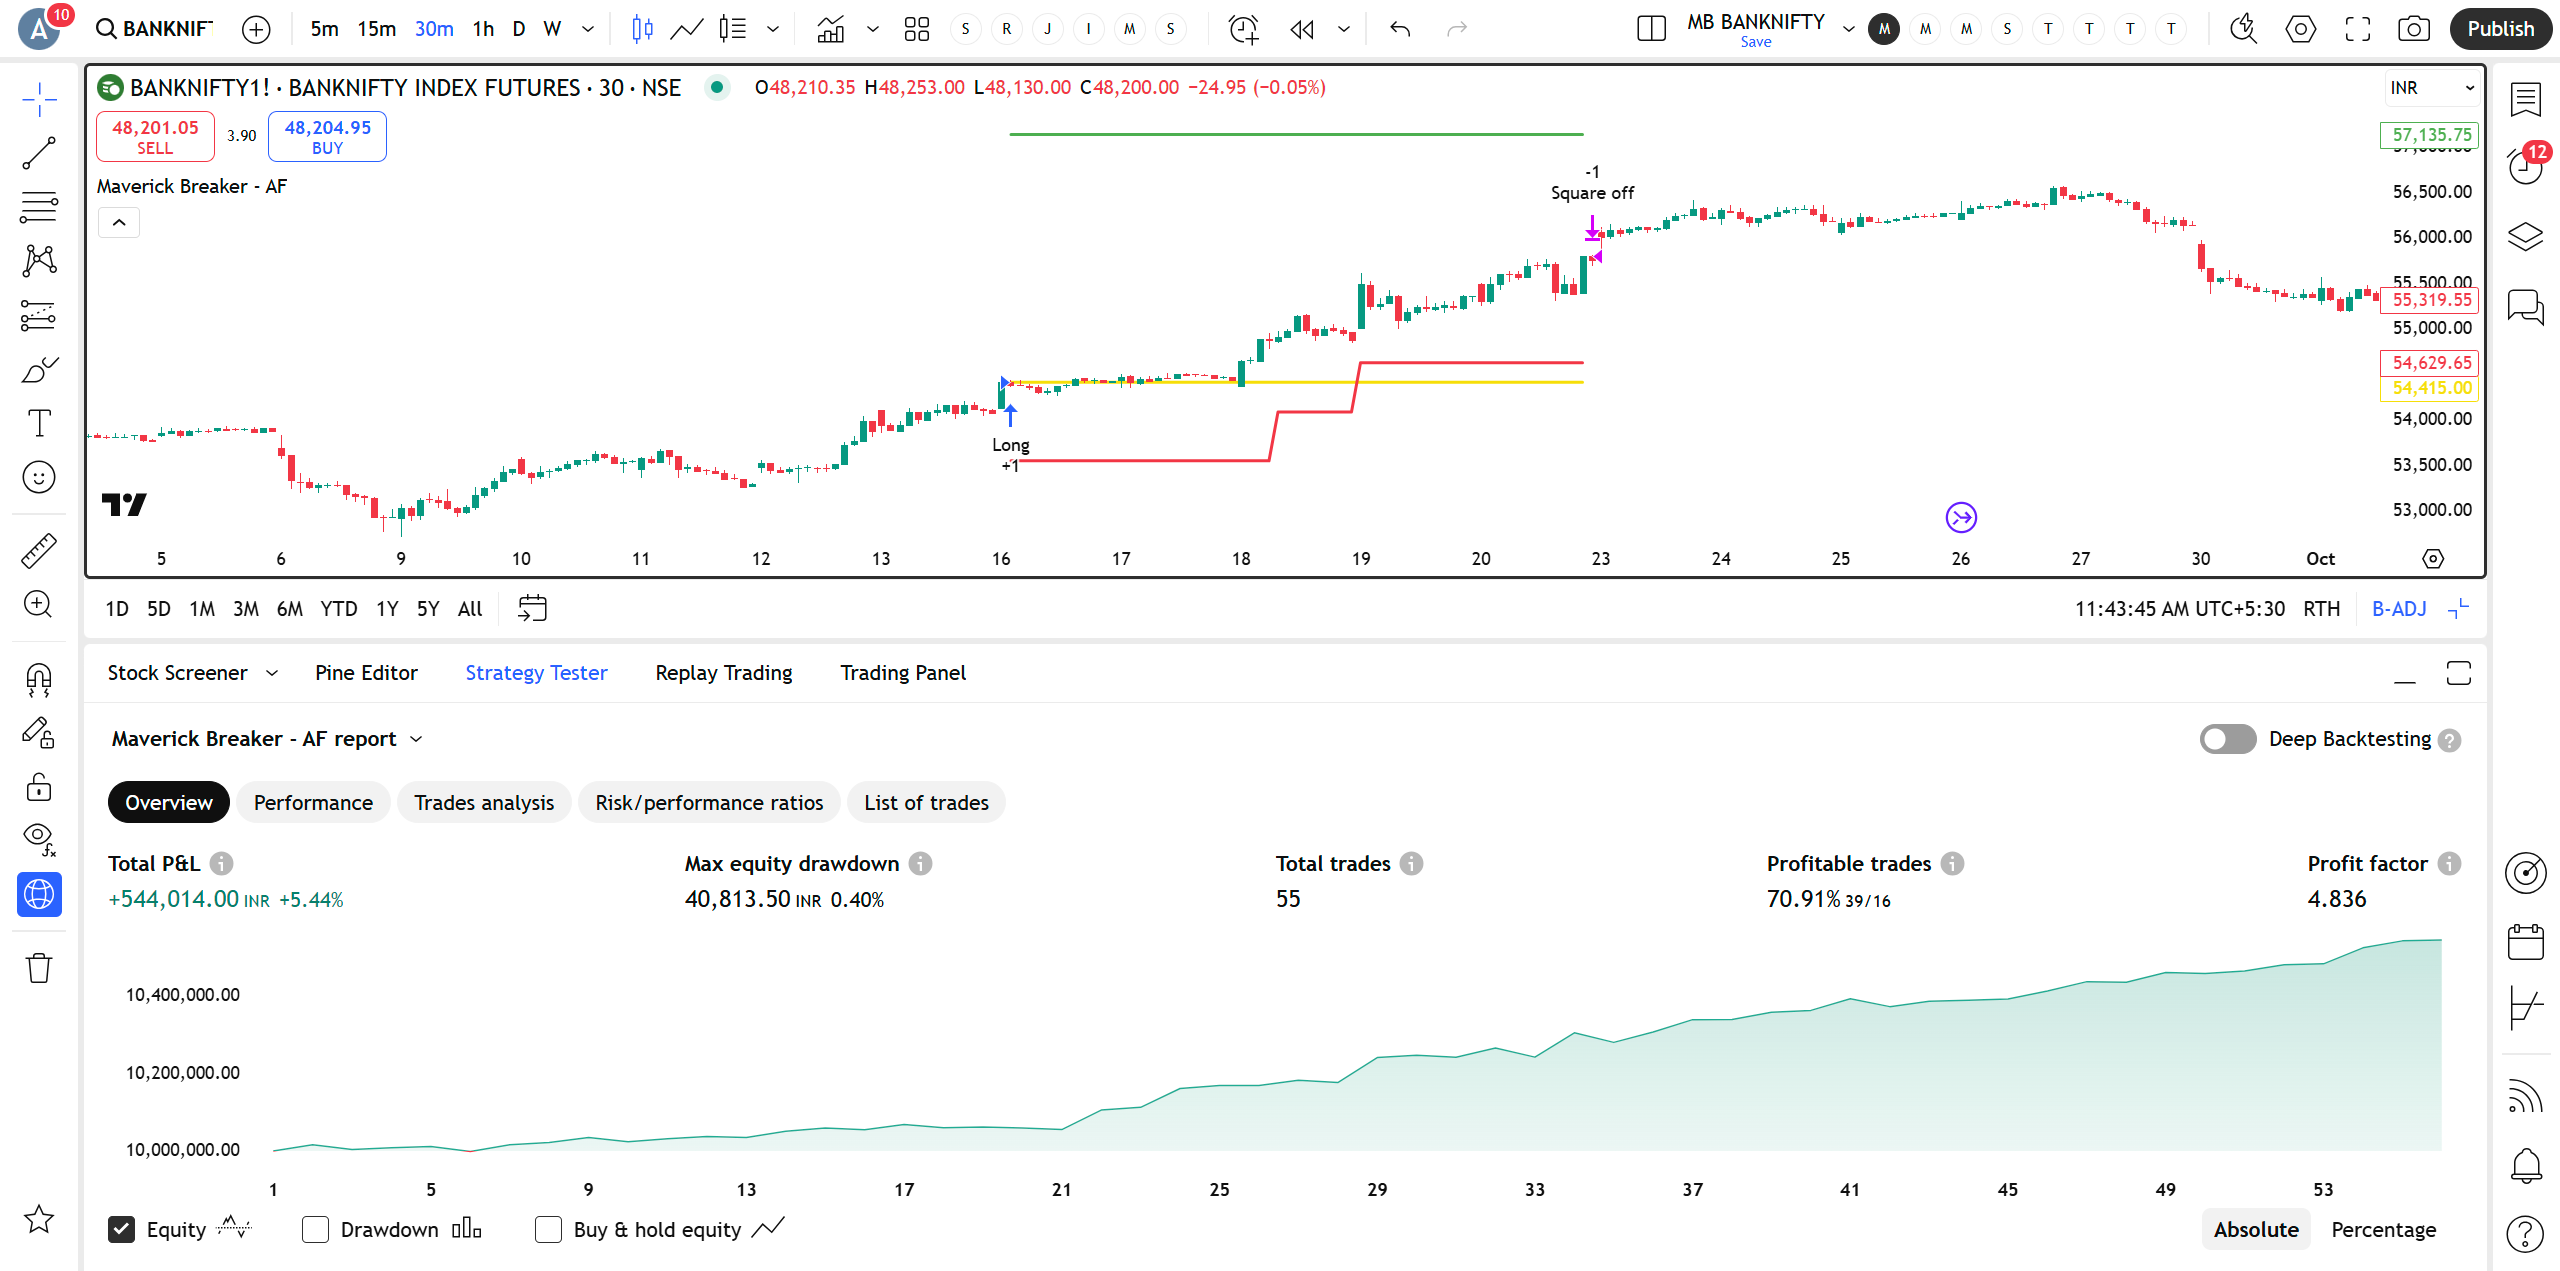
Task: Select the ruler measure tool
Action: pyautogui.click(x=39, y=551)
